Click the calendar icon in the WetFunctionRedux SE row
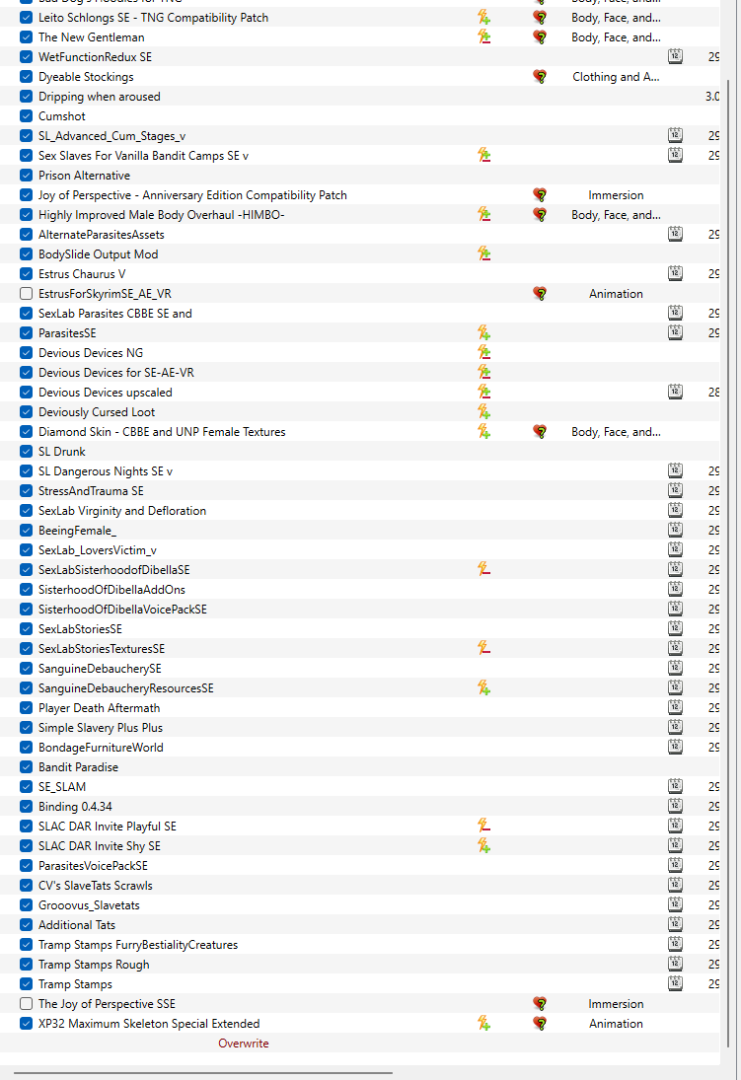The height and width of the screenshot is (1080, 741). (x=676, y=56)
